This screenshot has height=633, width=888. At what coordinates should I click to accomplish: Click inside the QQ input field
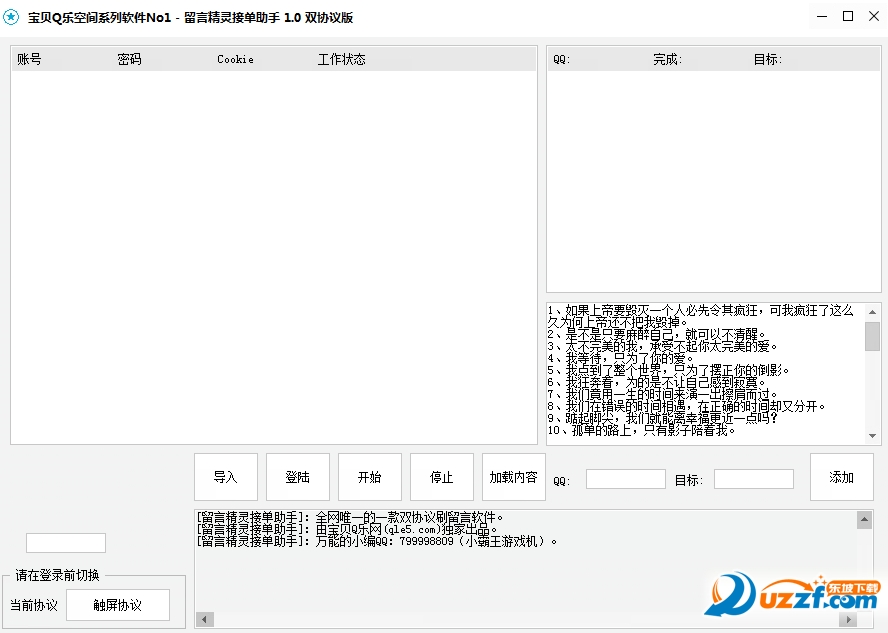[x=625, y=479]
